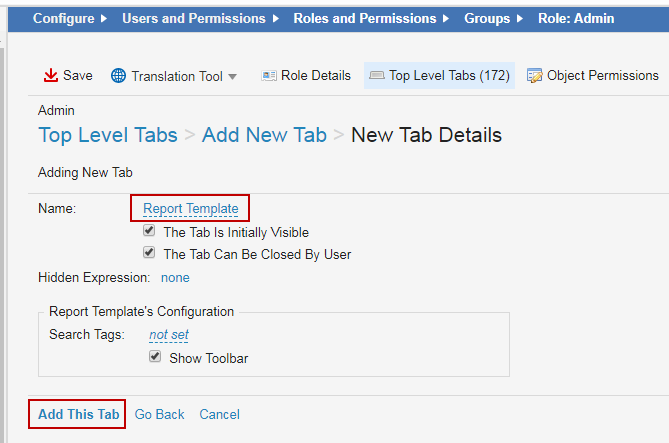Uncheck 'The Tab Can Be Closed By User'
This screenshot has width=669, height=443.
click(x=150, y=254)
